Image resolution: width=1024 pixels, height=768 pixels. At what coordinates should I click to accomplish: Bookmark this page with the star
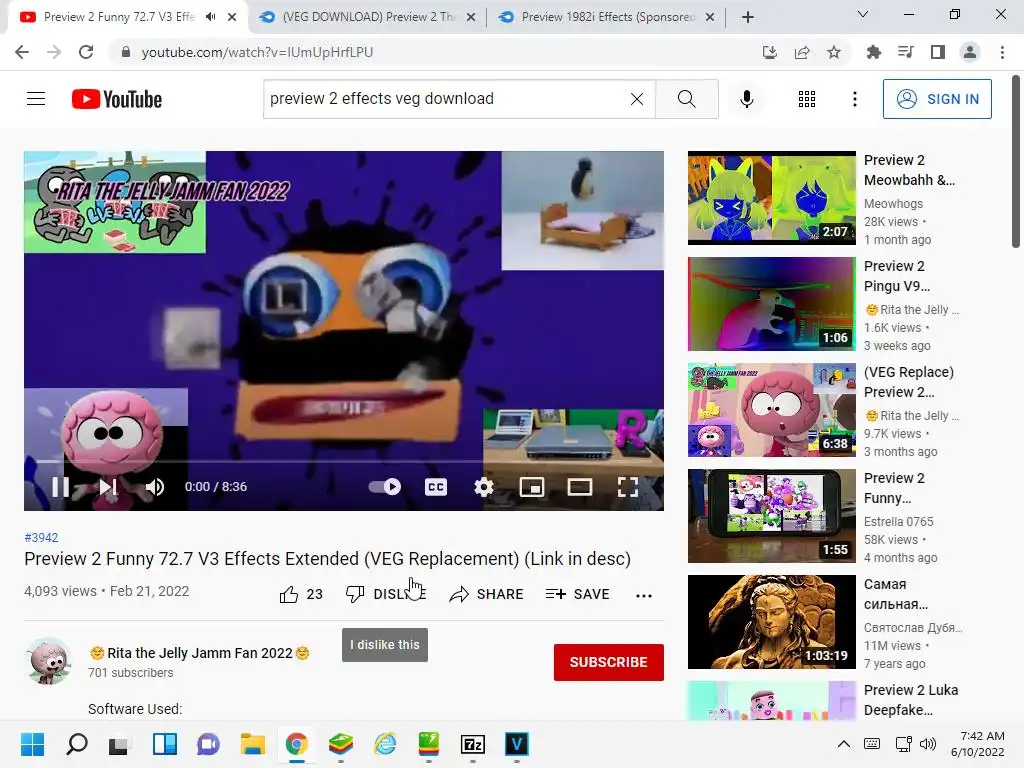tap(834, 52)
